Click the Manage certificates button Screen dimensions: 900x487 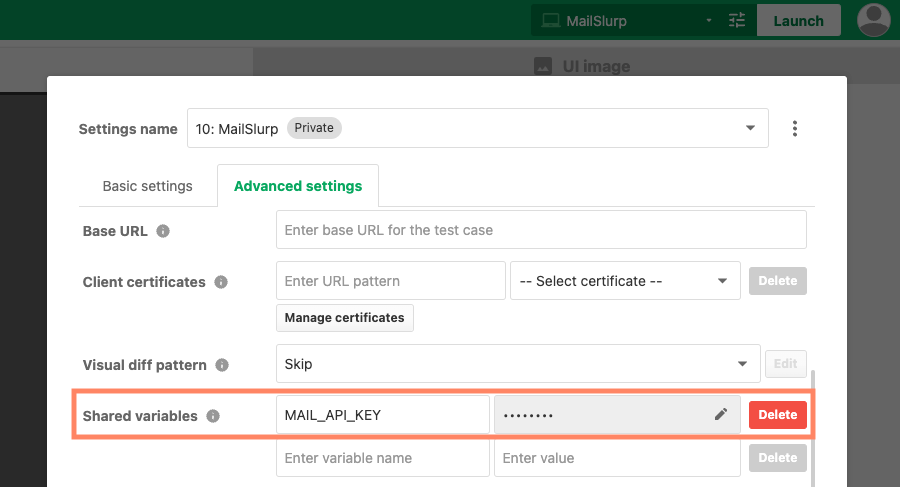click(x=344, y=318)
